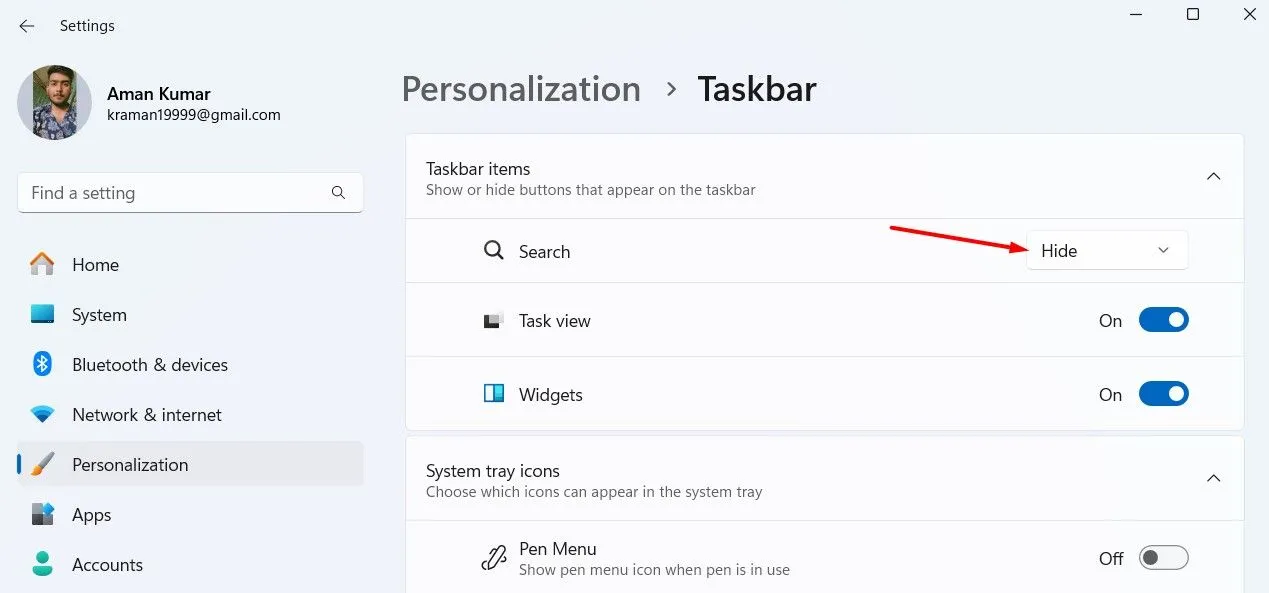Image resolution: width=1269 pixels, height=593 pixels.
Task: Maximize the Settings window
Action: 1193,14
